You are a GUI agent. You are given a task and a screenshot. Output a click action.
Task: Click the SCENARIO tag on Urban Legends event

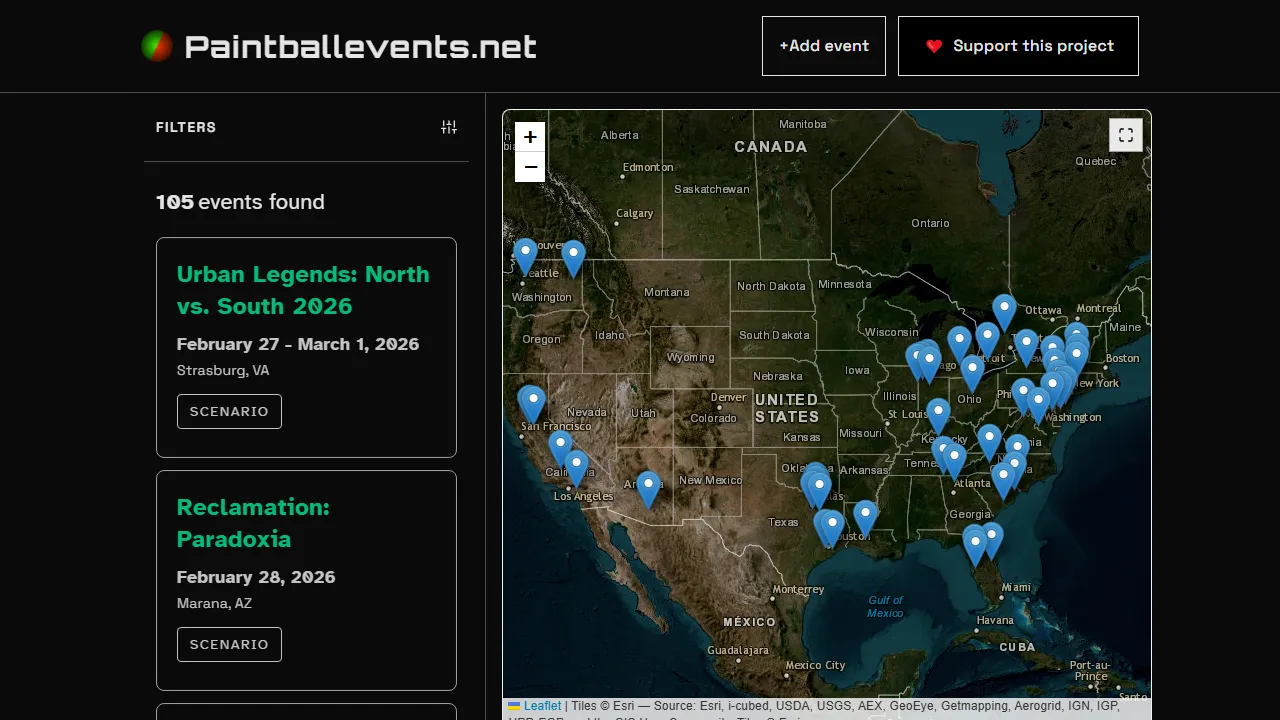click(x=229, y=411)
